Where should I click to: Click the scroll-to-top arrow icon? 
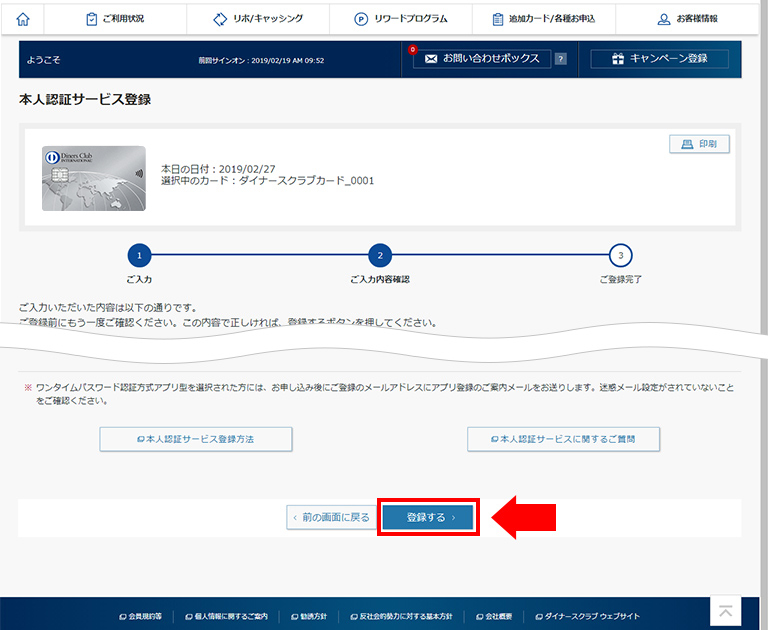click(725, 611)
